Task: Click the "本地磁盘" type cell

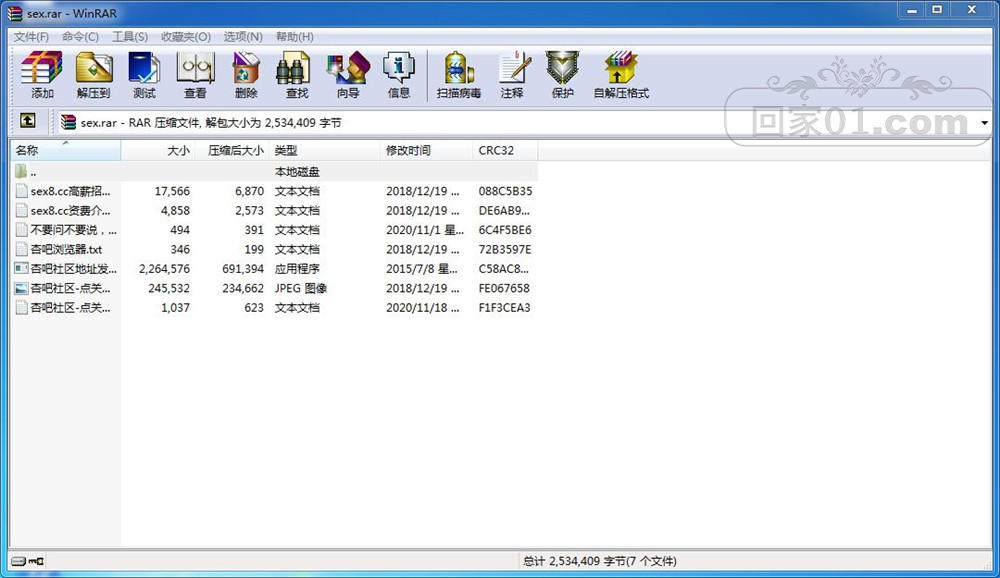Action: (x=297, y=172)
